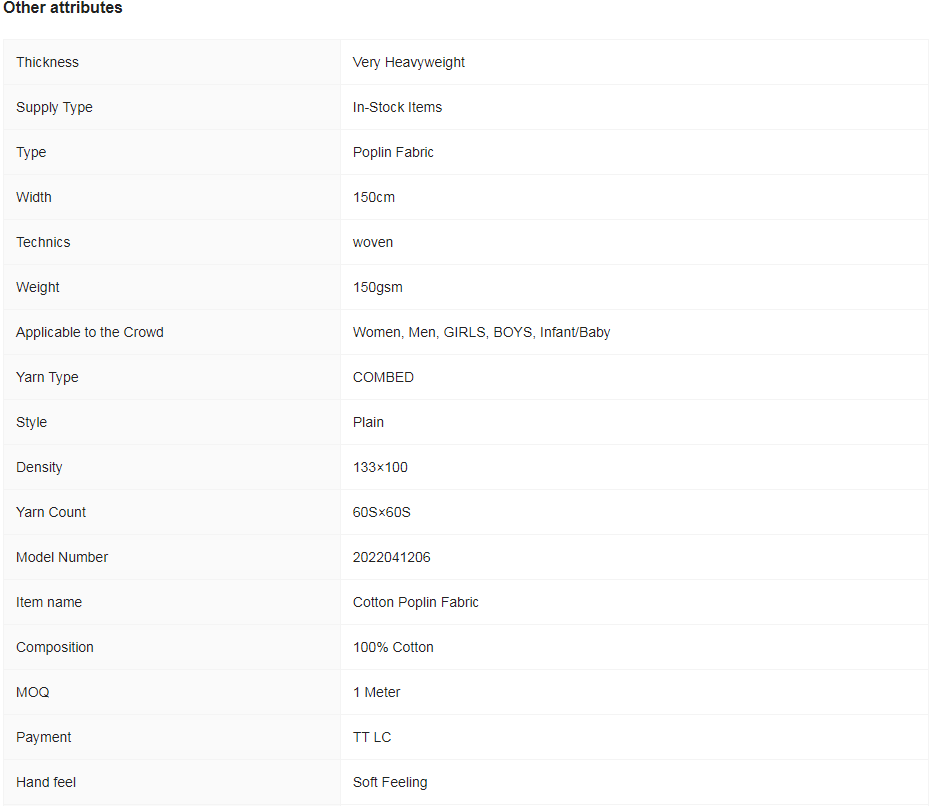Select the Poplin Fabric type value
The width and height of the screenshot is (930, 806).
(393, 152)
